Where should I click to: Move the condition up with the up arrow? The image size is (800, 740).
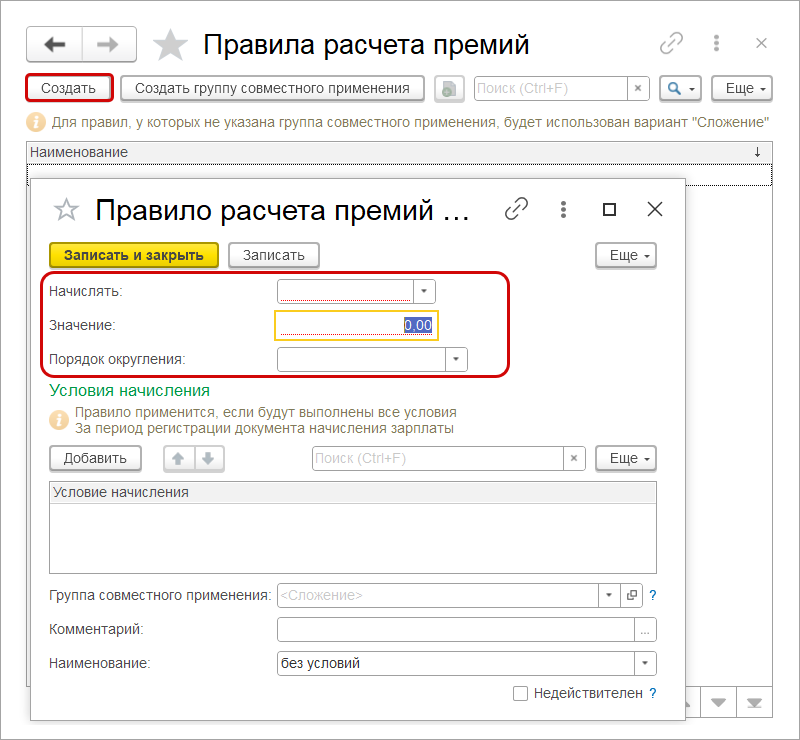(x=179, y=459)
